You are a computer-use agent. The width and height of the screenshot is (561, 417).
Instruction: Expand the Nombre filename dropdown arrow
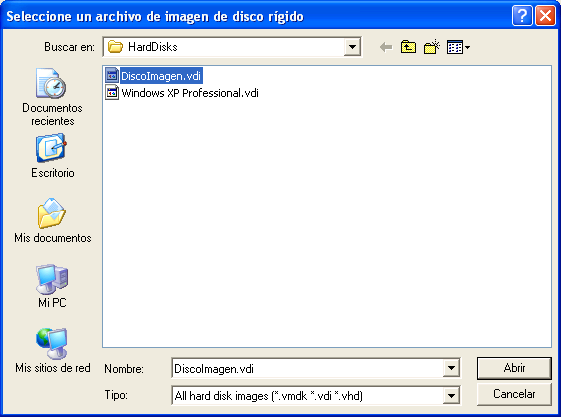click(451, 368)
